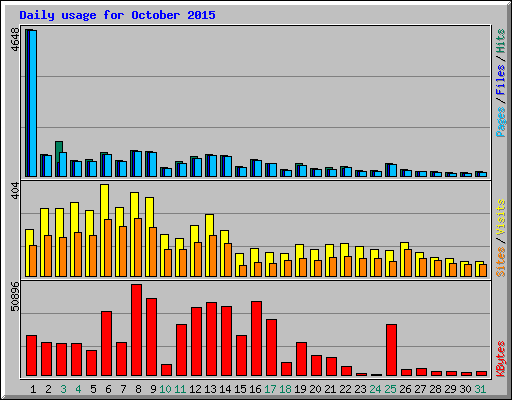
Task: Click day 30 on the x-axis
Action: [x=465, y=389]
